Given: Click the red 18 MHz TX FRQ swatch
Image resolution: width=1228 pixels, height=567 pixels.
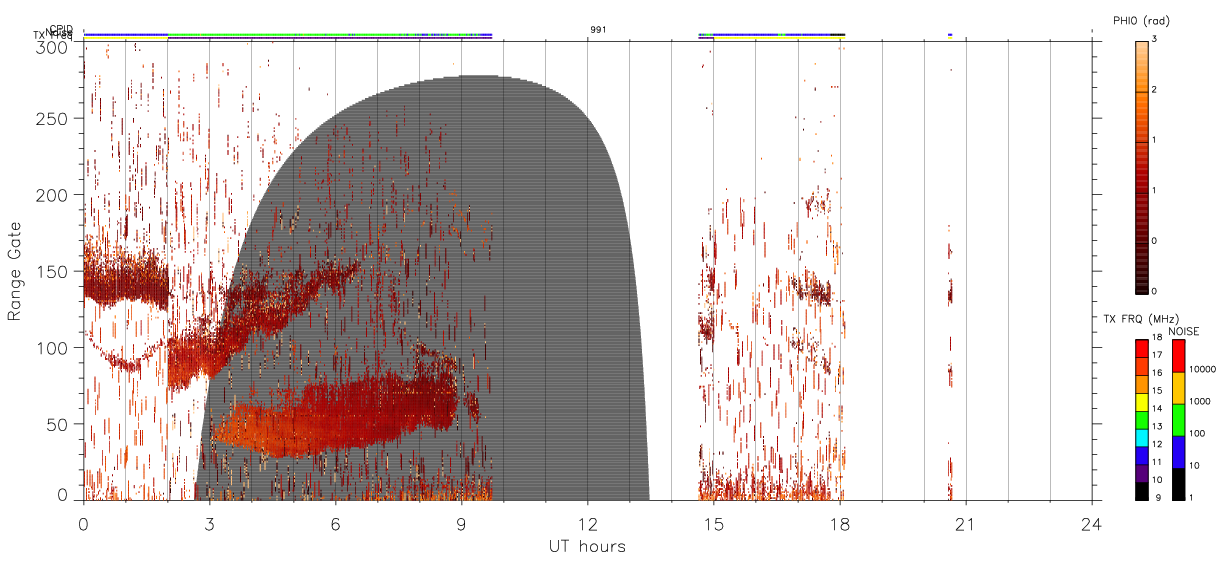Looking at the screenshot, I should point(1142,348).
